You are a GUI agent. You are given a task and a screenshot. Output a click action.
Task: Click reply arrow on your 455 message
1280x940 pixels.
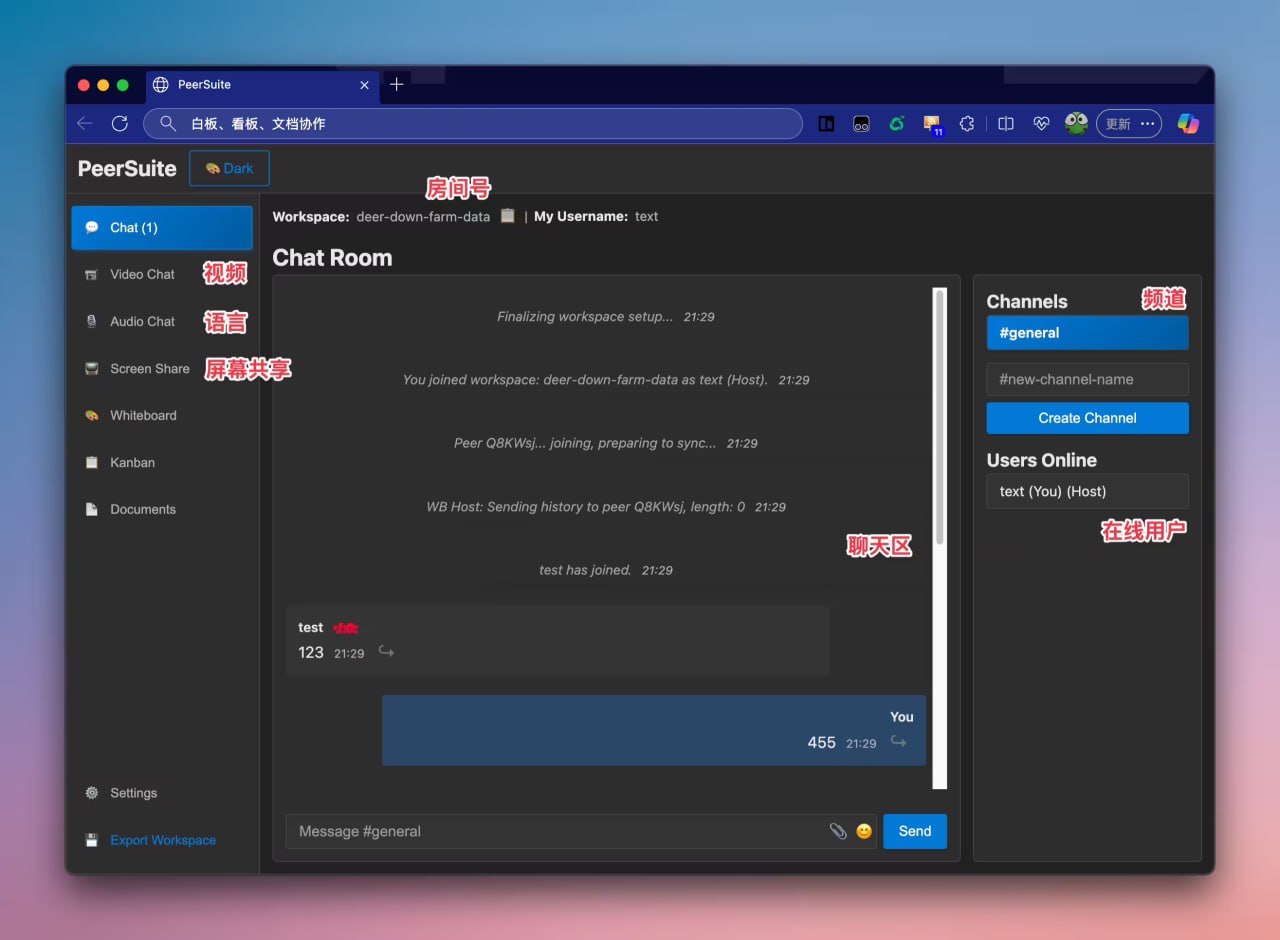898,742
